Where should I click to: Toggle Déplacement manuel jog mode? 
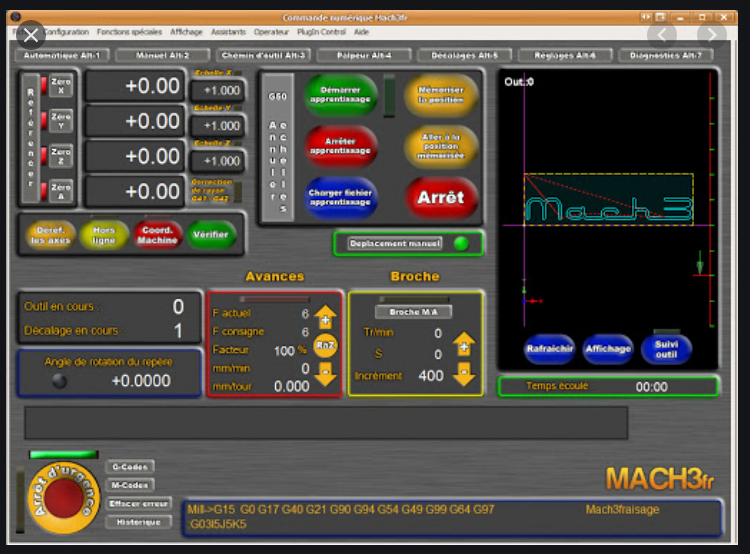(x=395, y=243)
